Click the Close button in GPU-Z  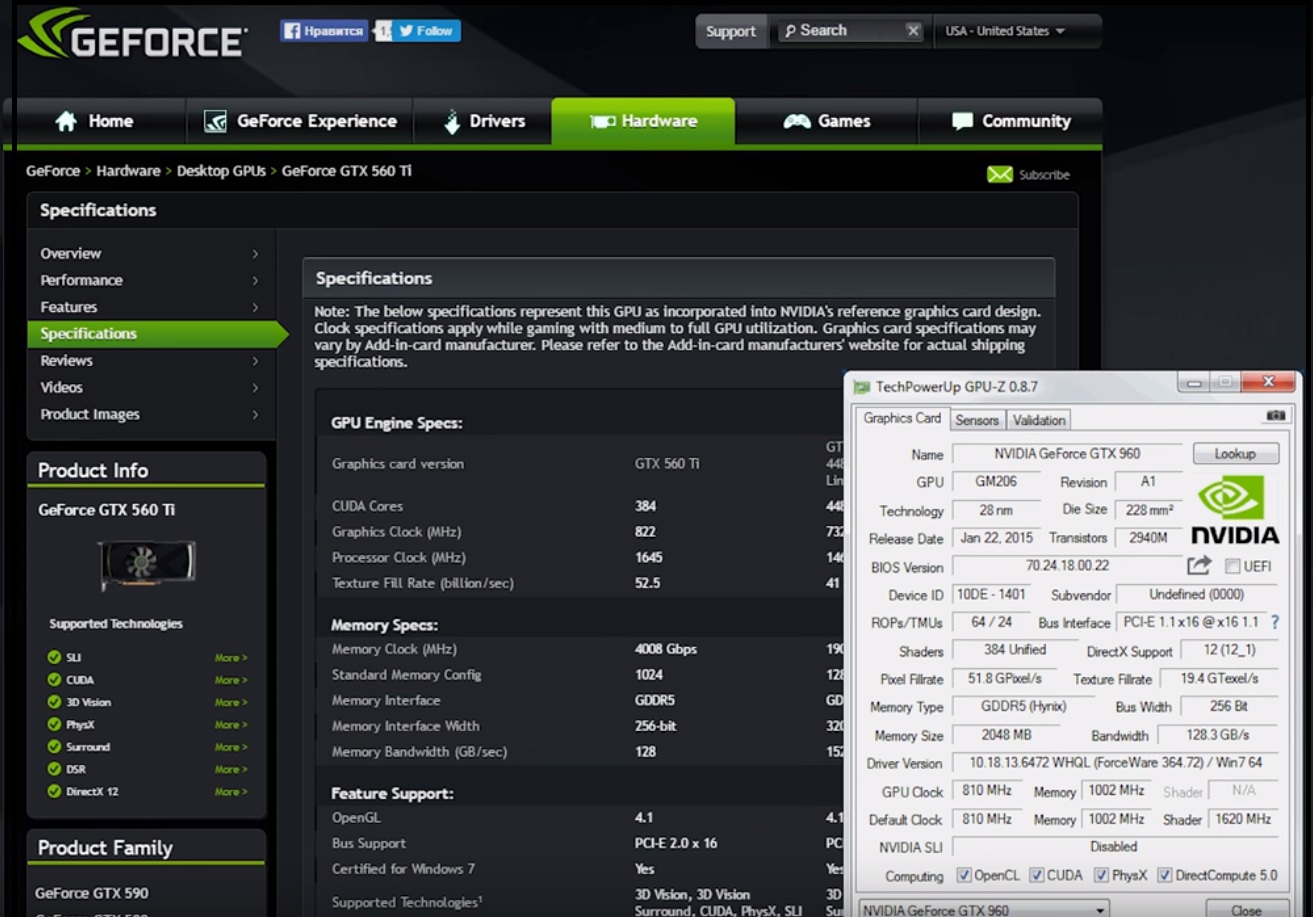[1246, 909]
